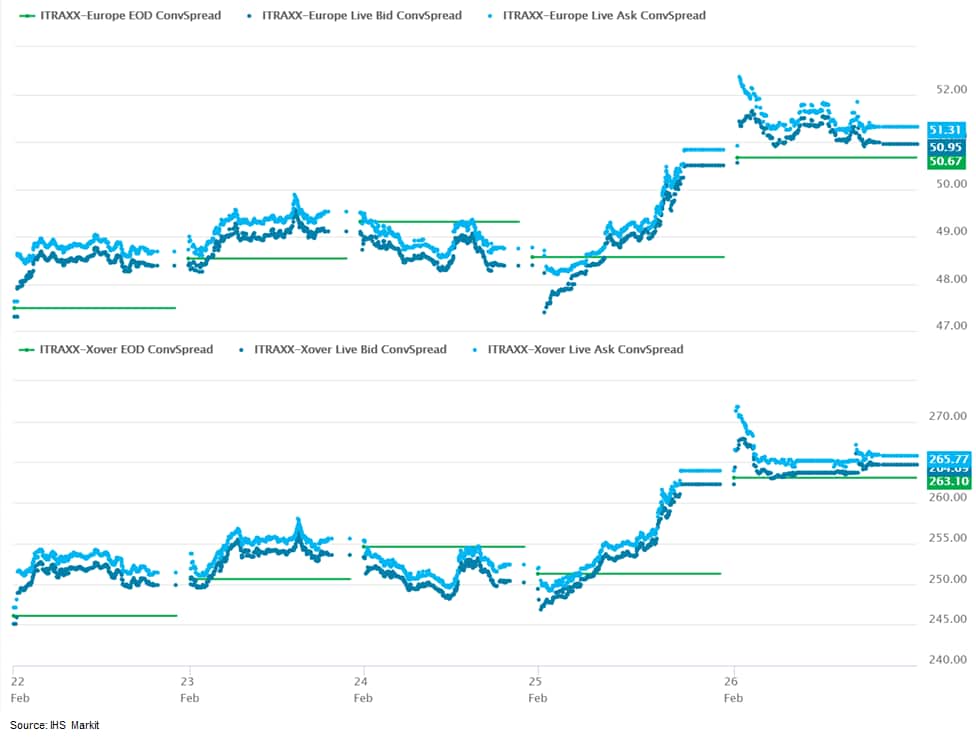Click the green line marker for ITRAXX-Xover EOD ConvSpread
Viewport: 976px width, 738px height.
pyautogui.click(x=27, y=350)
